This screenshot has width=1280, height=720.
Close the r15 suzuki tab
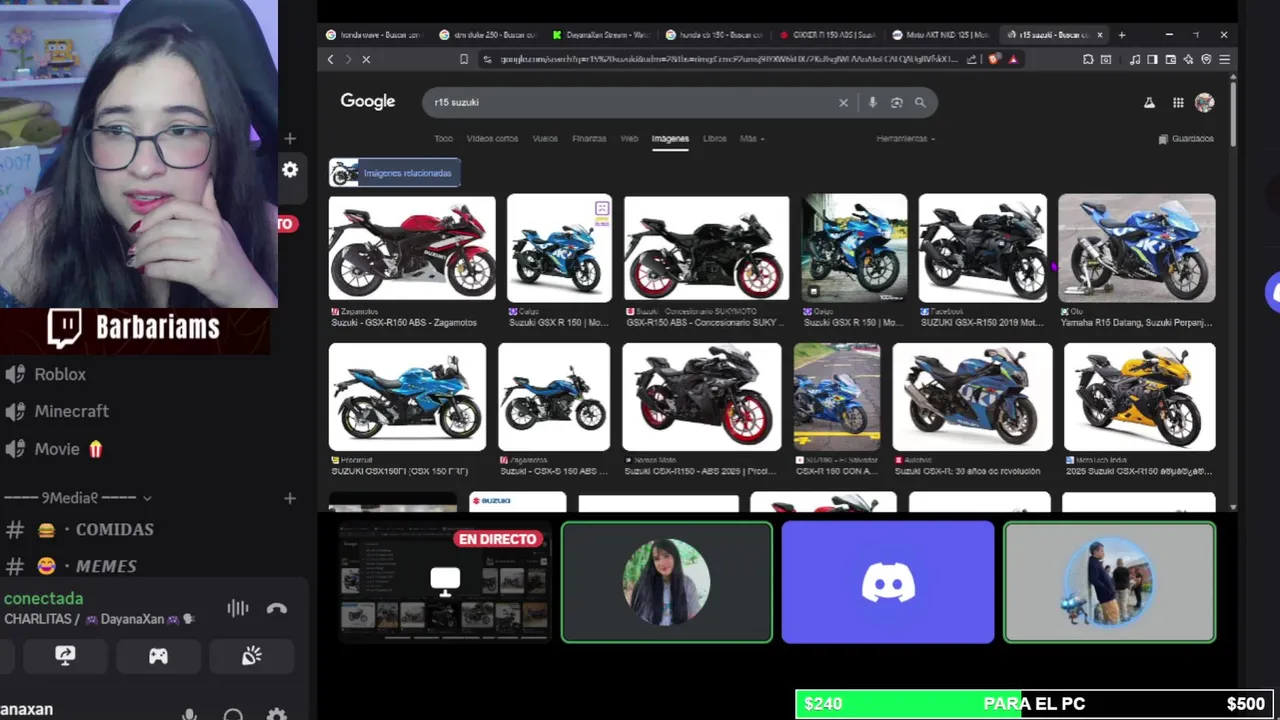tap(1100, 35)
